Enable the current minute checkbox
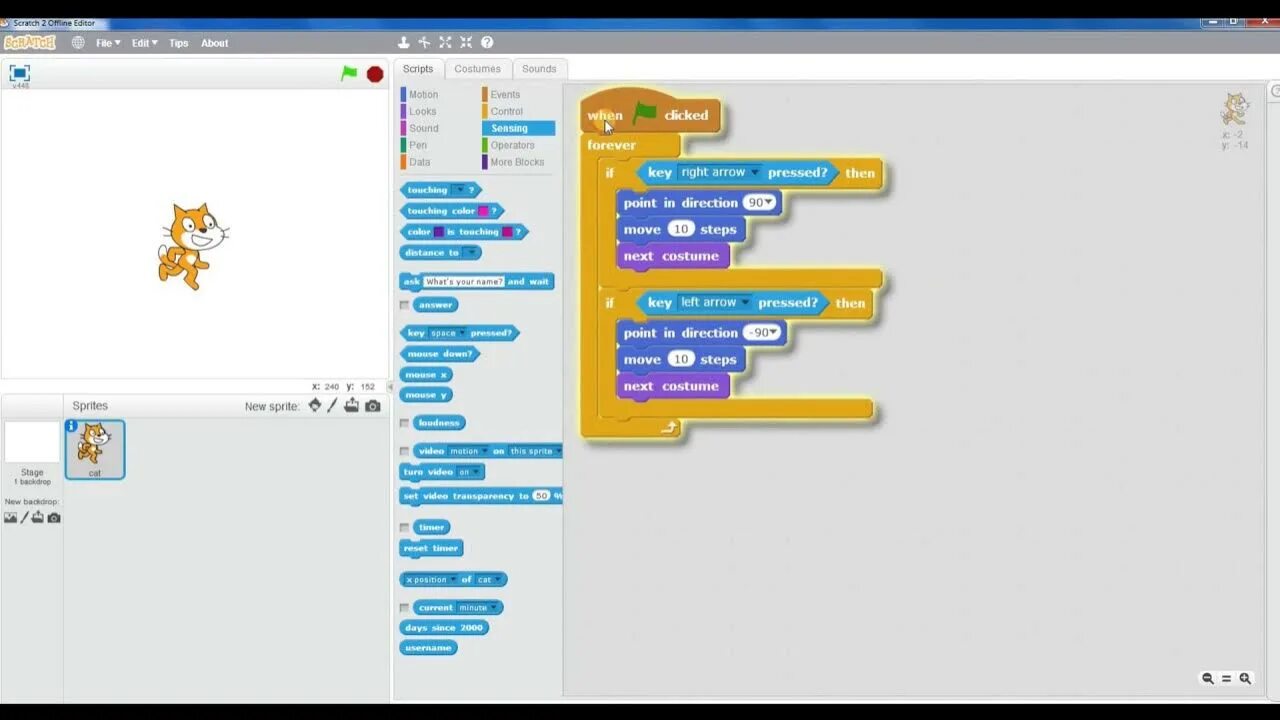This screenshot has width=1280, height=720. (404, 607)
